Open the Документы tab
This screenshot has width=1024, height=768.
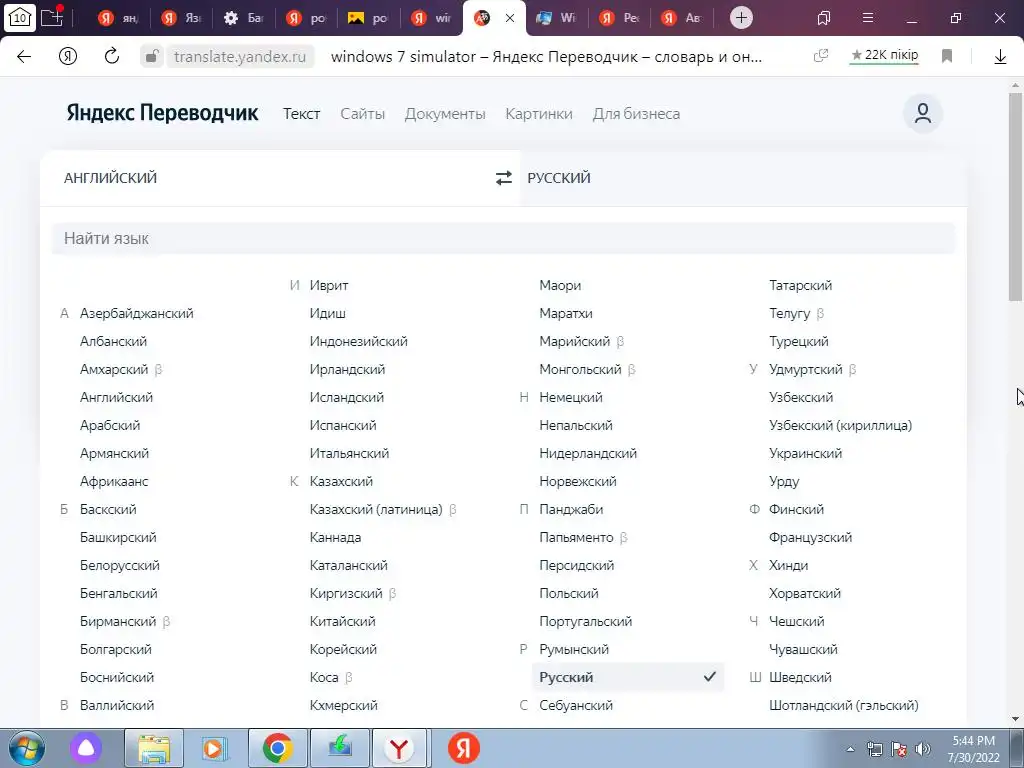445,114
